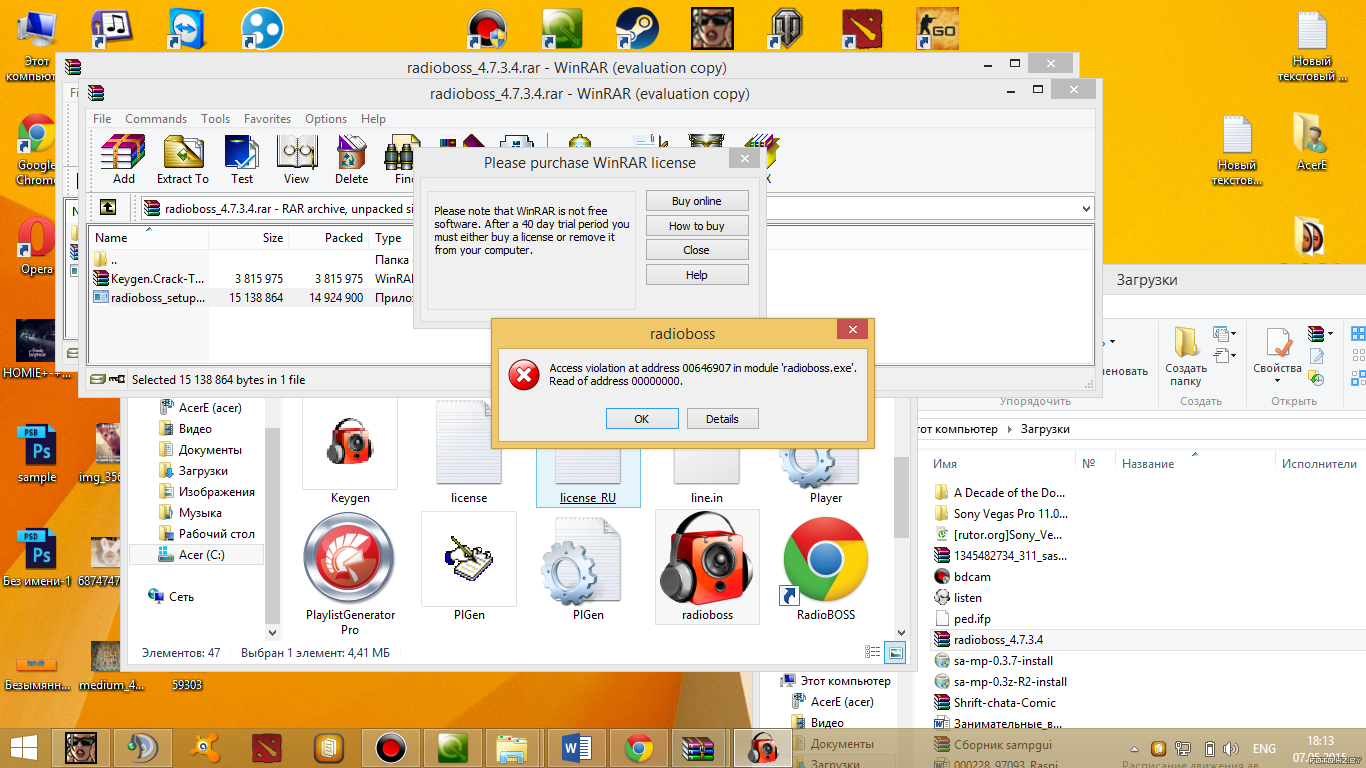Click WinRAR taskbar icon
This screenshot has height=768, width=1366.
[x=696, y=747]
